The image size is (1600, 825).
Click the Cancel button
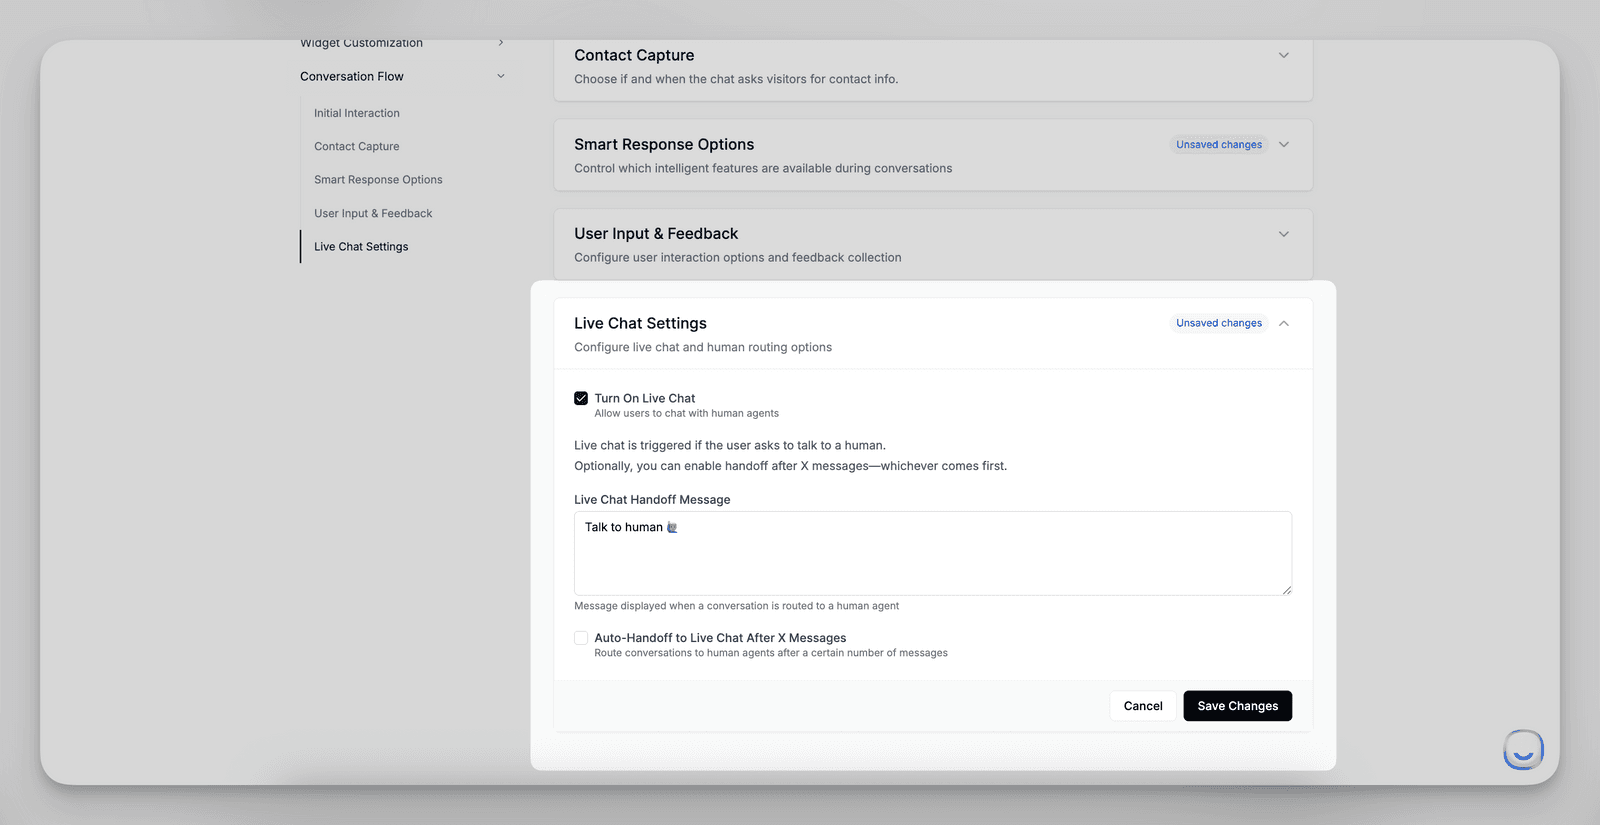pos(1143,706)
